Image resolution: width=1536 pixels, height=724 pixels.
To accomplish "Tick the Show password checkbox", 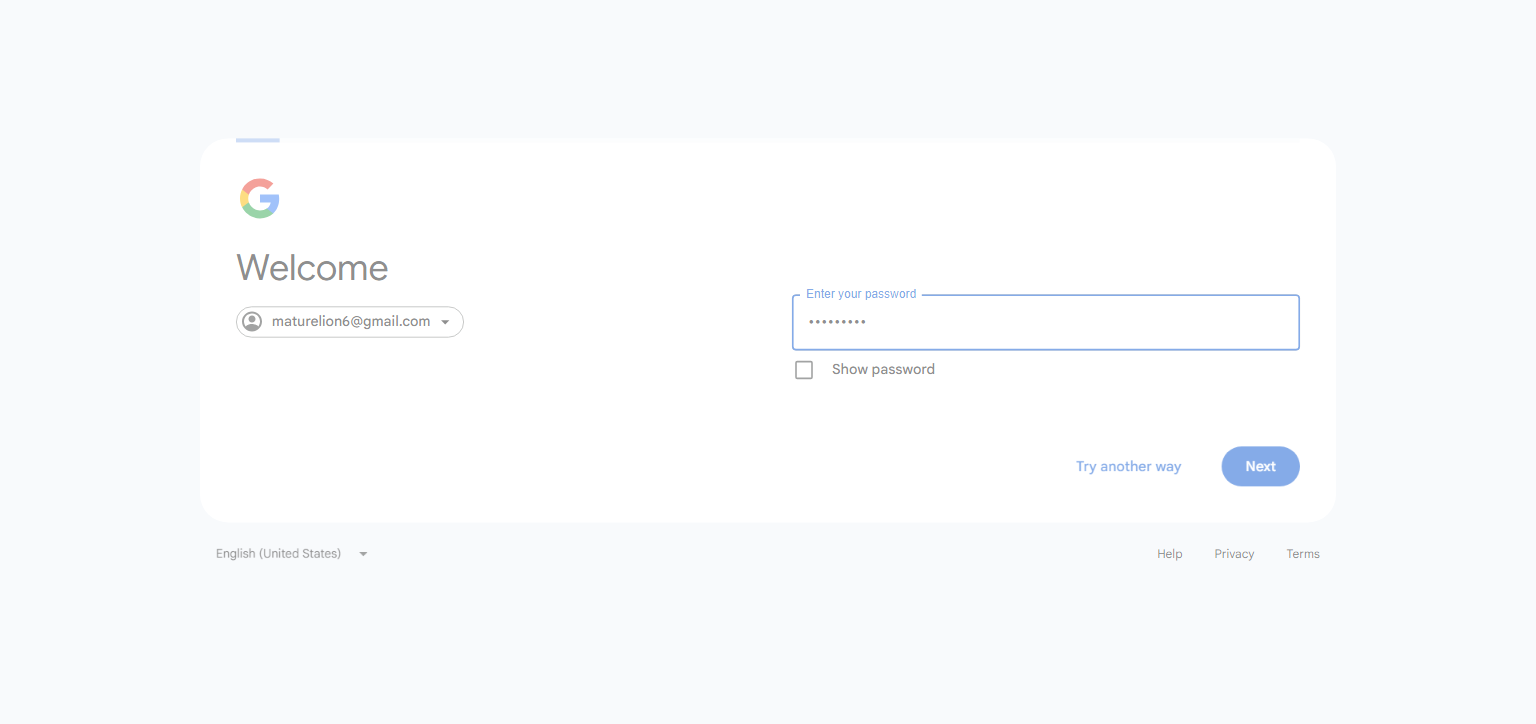I will point(804,370).
